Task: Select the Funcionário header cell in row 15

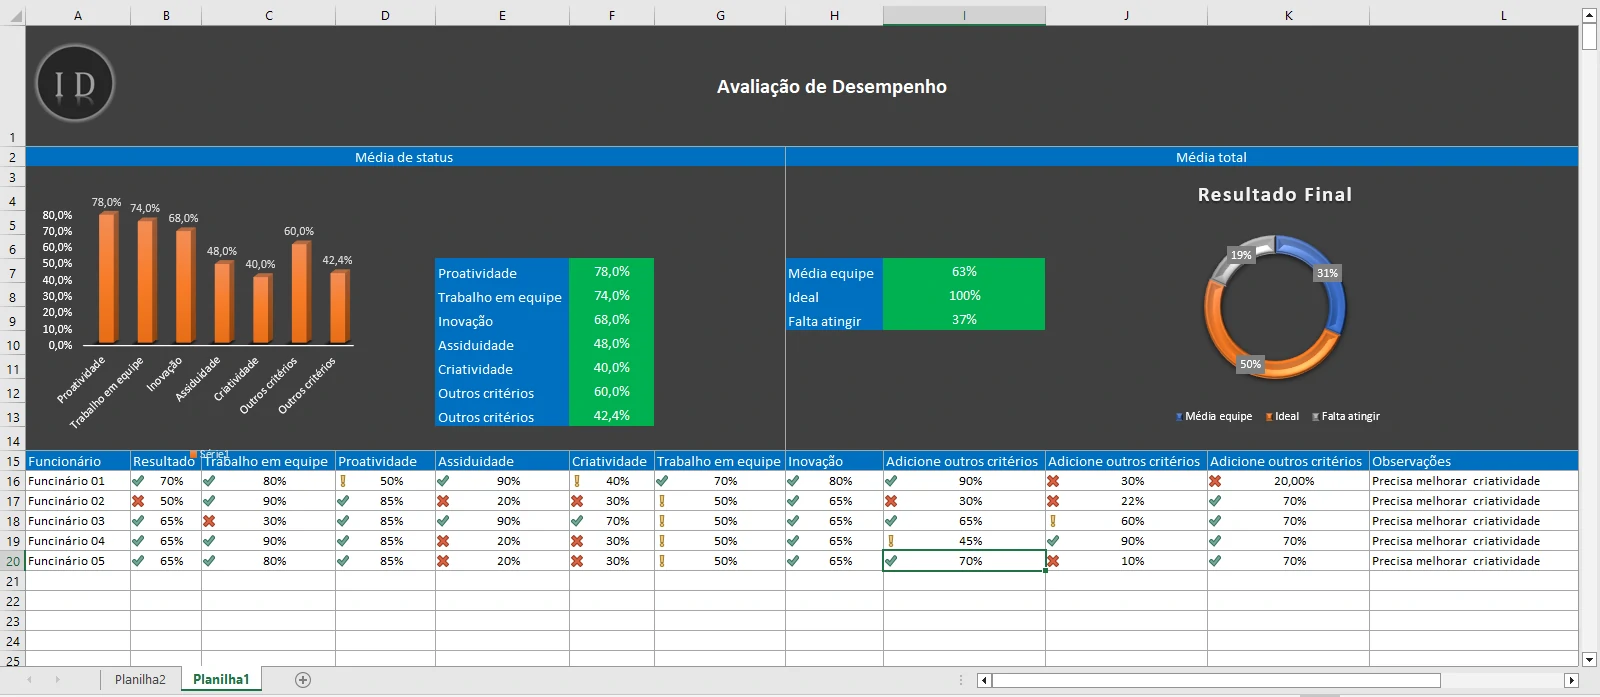Action: click(78, 461)
